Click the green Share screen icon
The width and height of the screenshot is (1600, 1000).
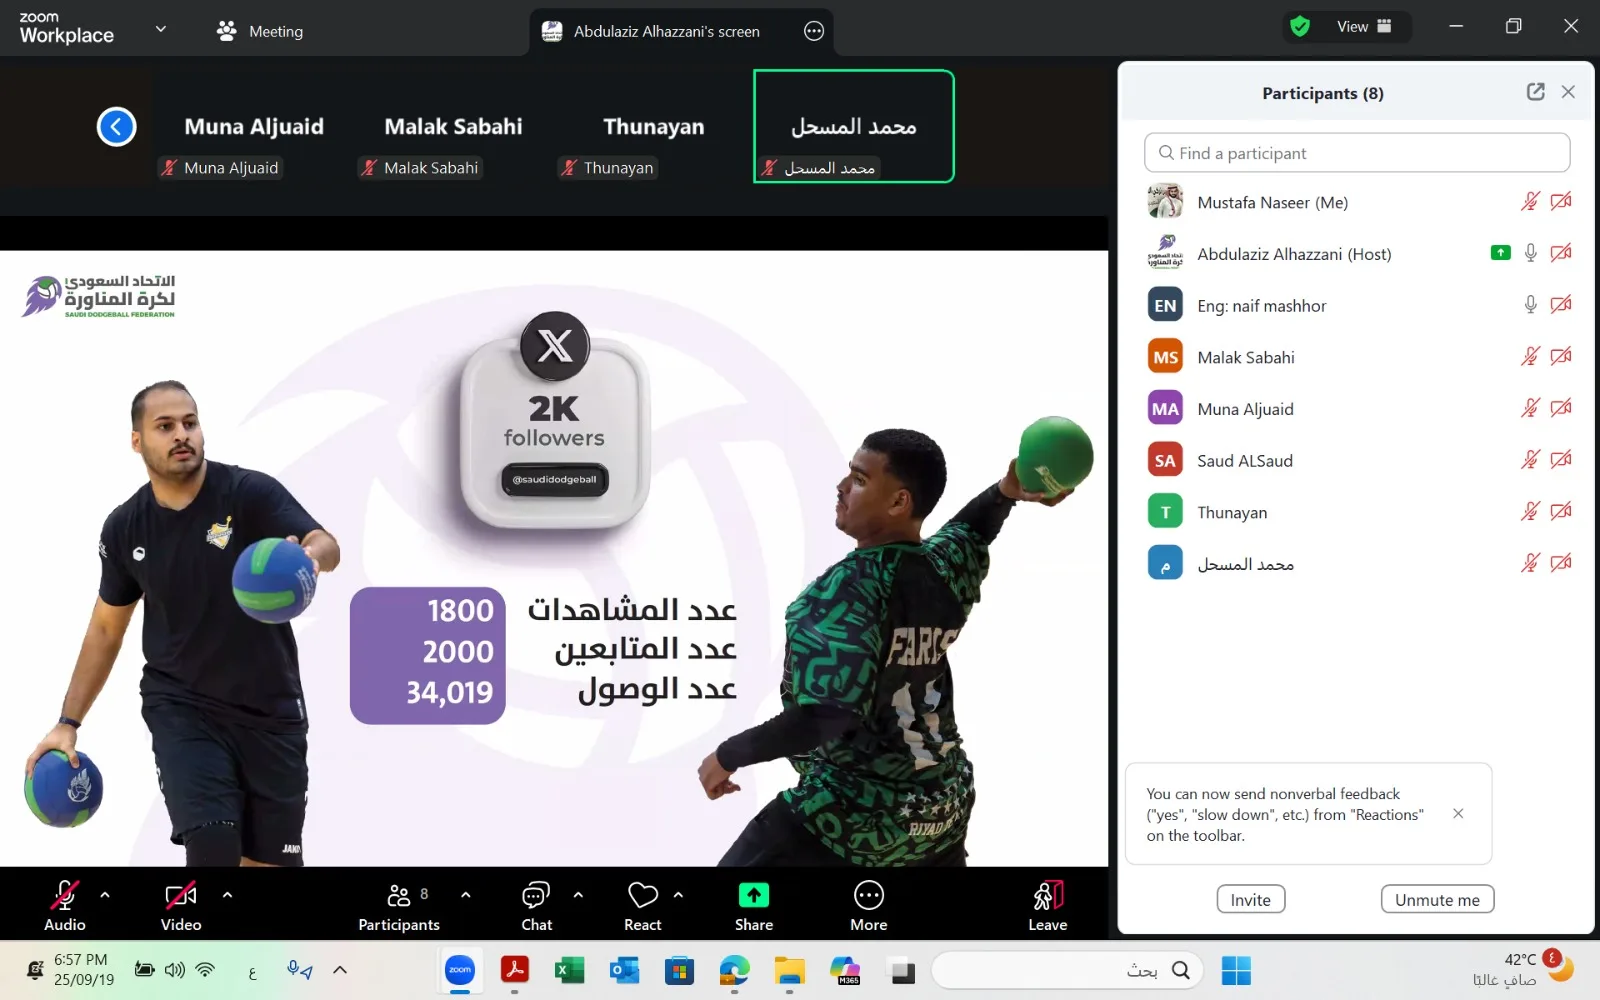click(753, 896)
